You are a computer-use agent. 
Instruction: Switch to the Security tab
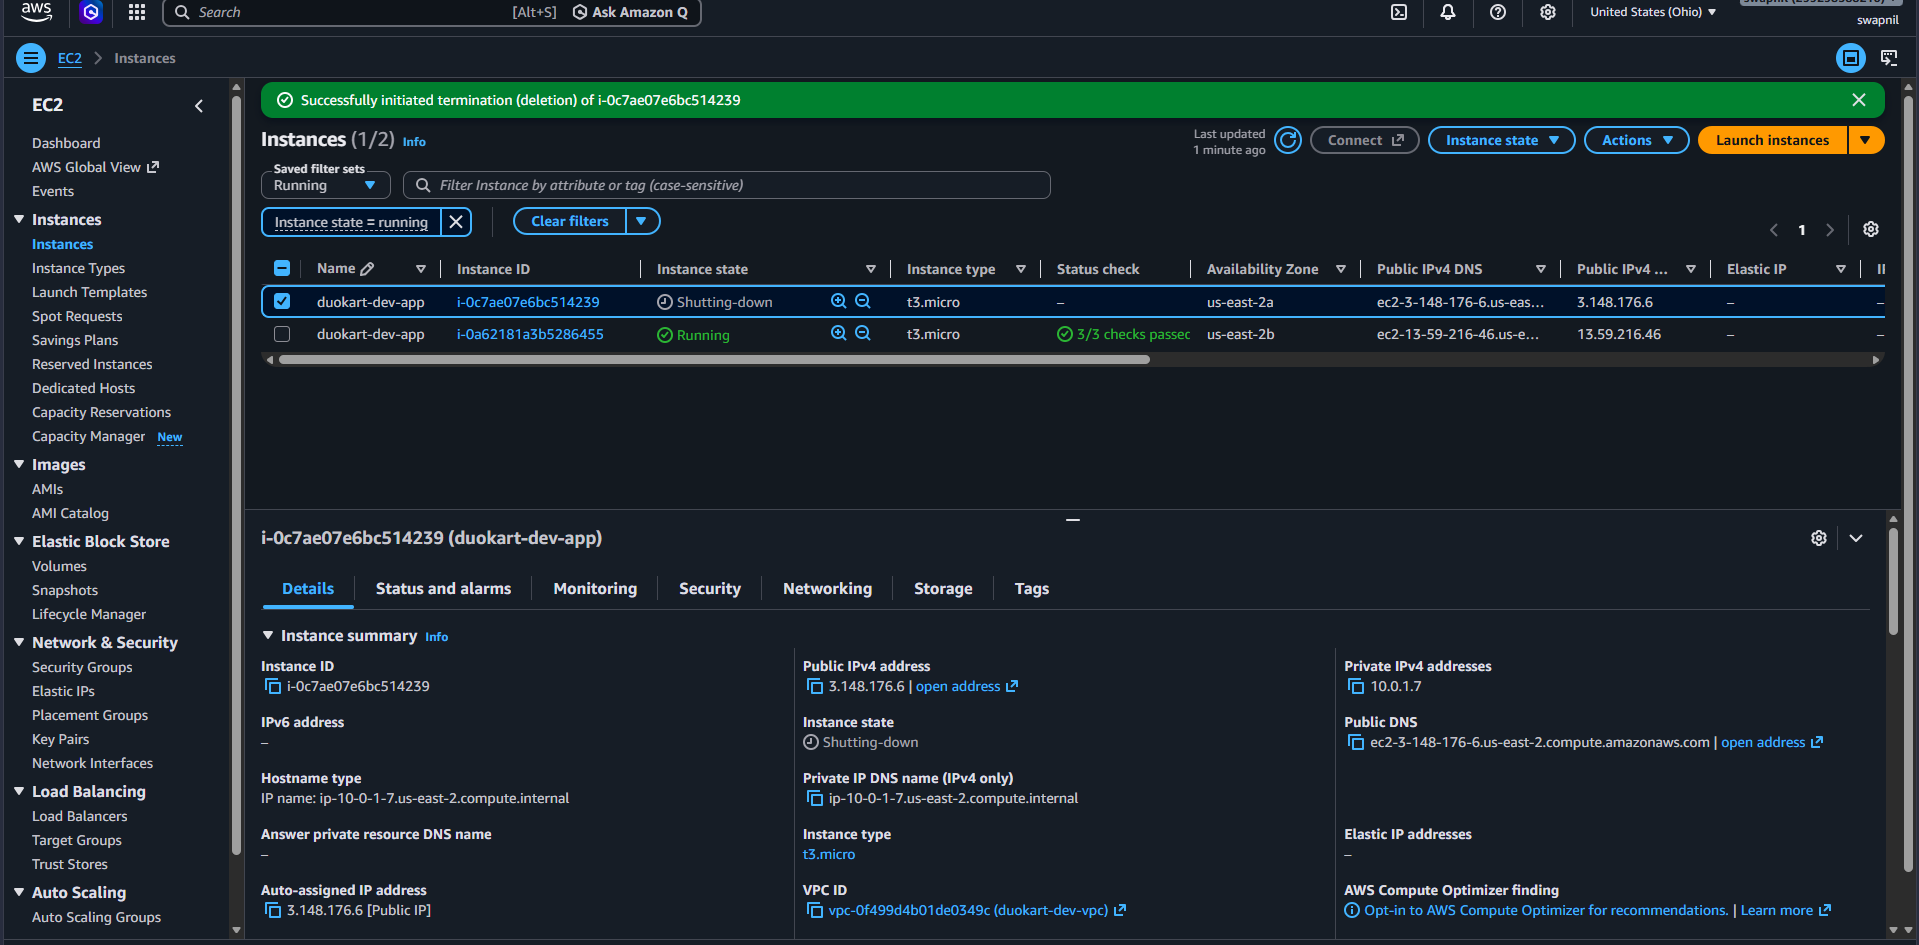(710, 589)
